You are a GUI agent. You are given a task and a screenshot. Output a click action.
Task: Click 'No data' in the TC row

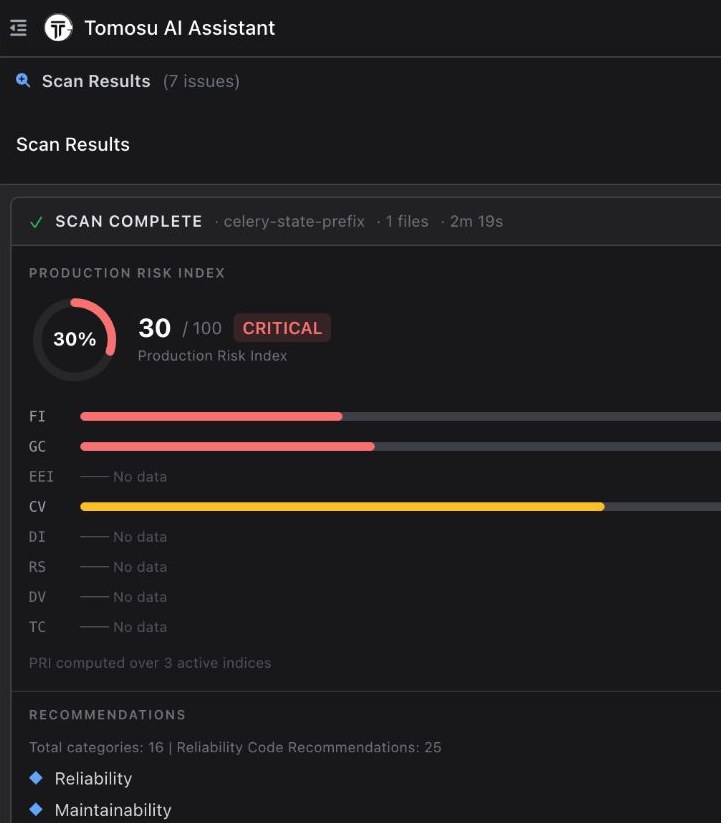coord(140,627)
